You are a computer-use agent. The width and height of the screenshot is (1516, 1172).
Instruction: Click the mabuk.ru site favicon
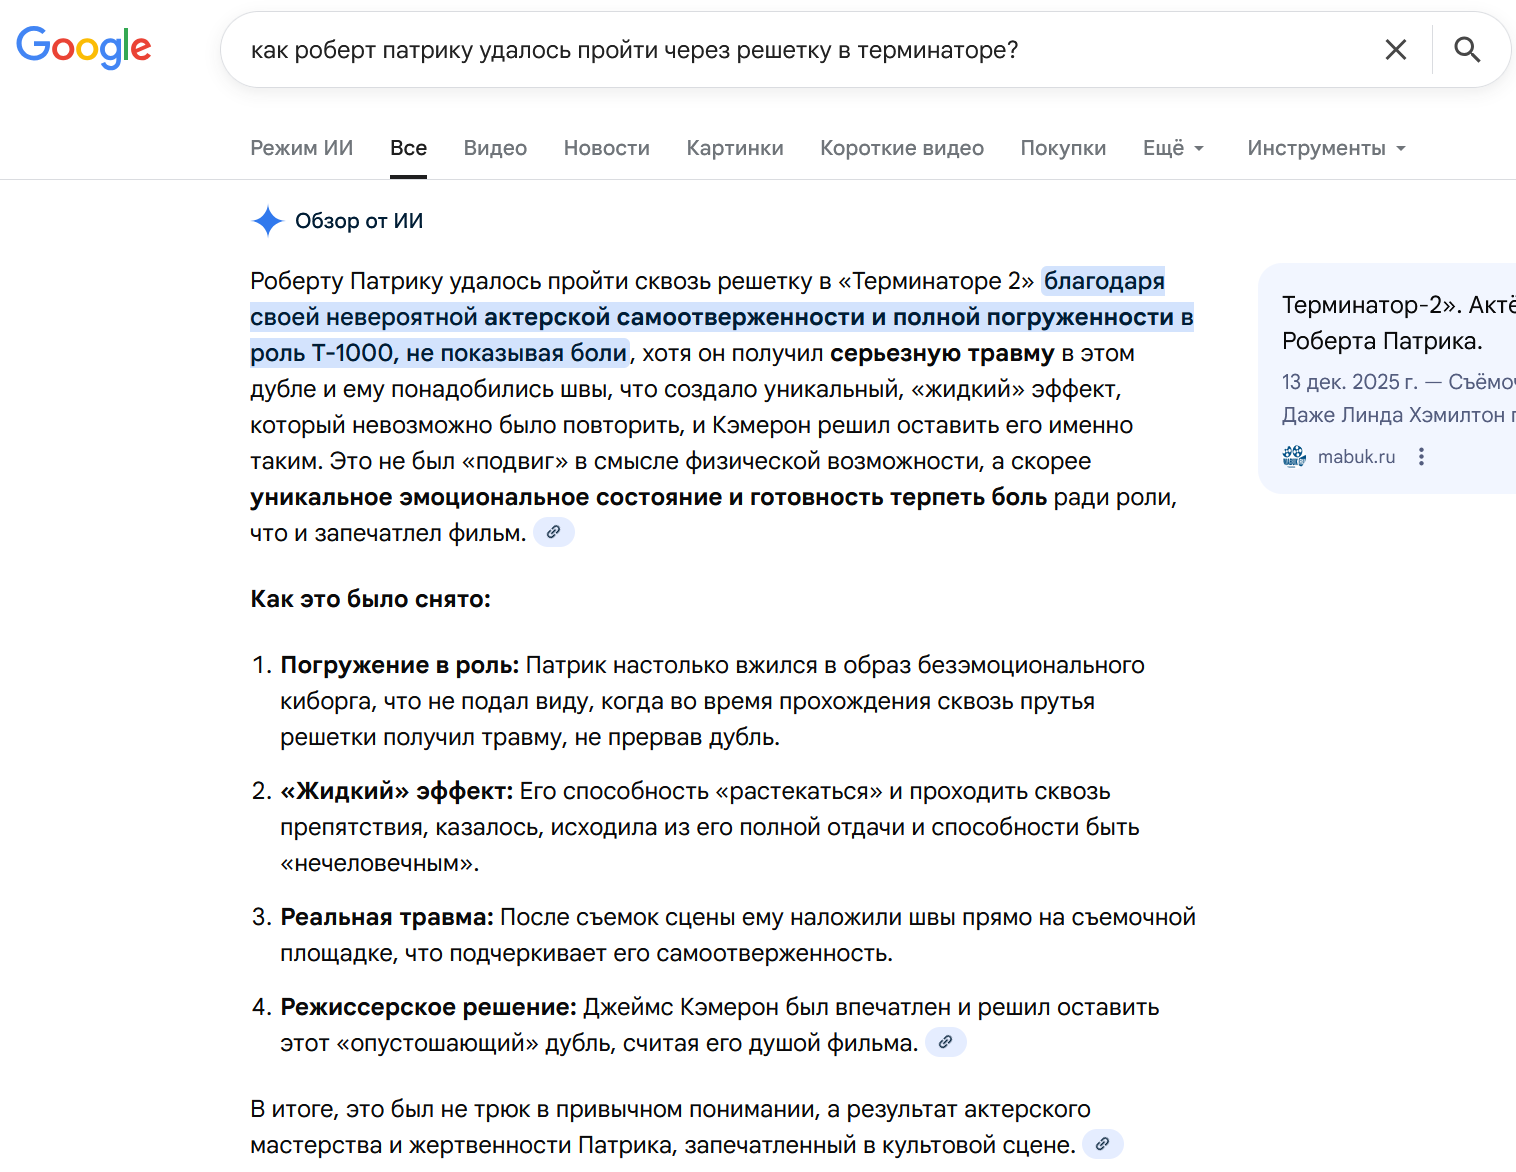pyautogui.click(x=1294, y=457)
